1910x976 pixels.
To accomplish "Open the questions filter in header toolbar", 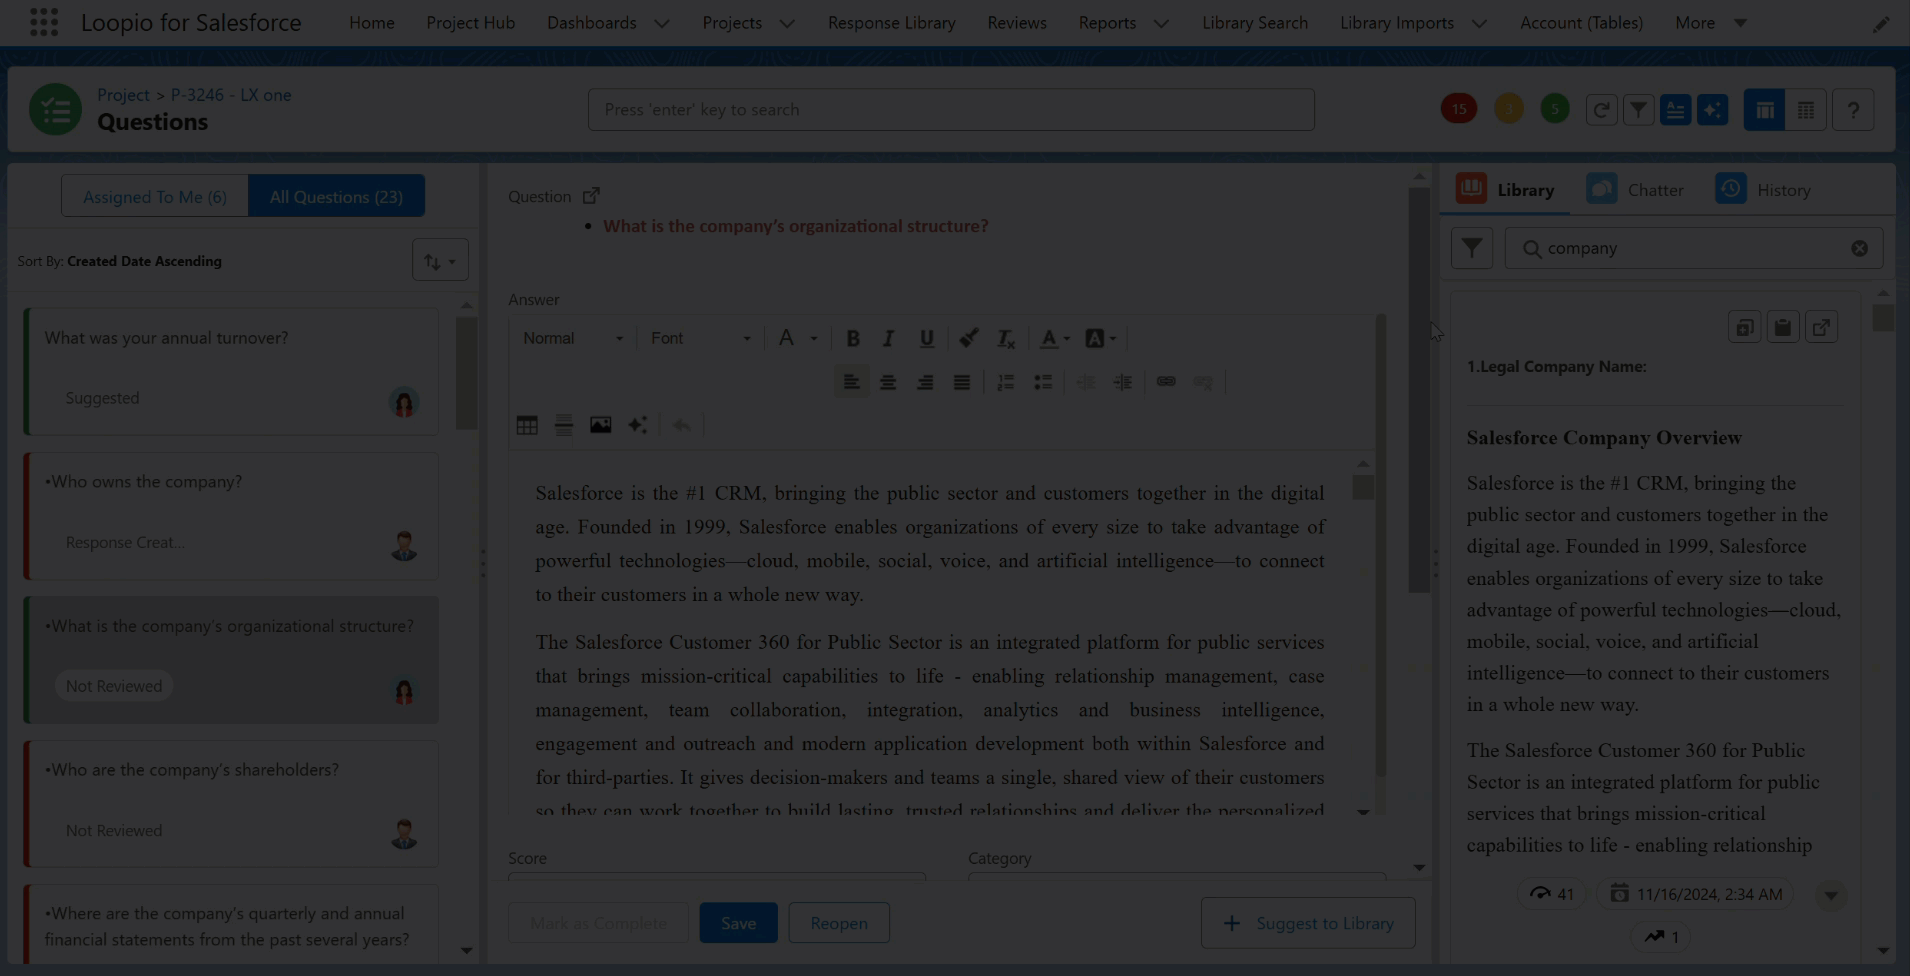I will 1638,110.
